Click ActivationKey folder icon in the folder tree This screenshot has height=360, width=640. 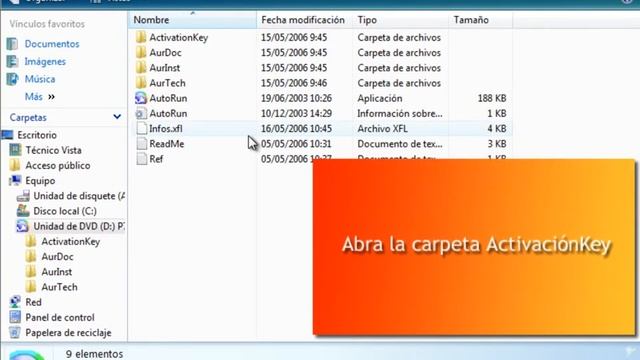(x=31, y=241)
